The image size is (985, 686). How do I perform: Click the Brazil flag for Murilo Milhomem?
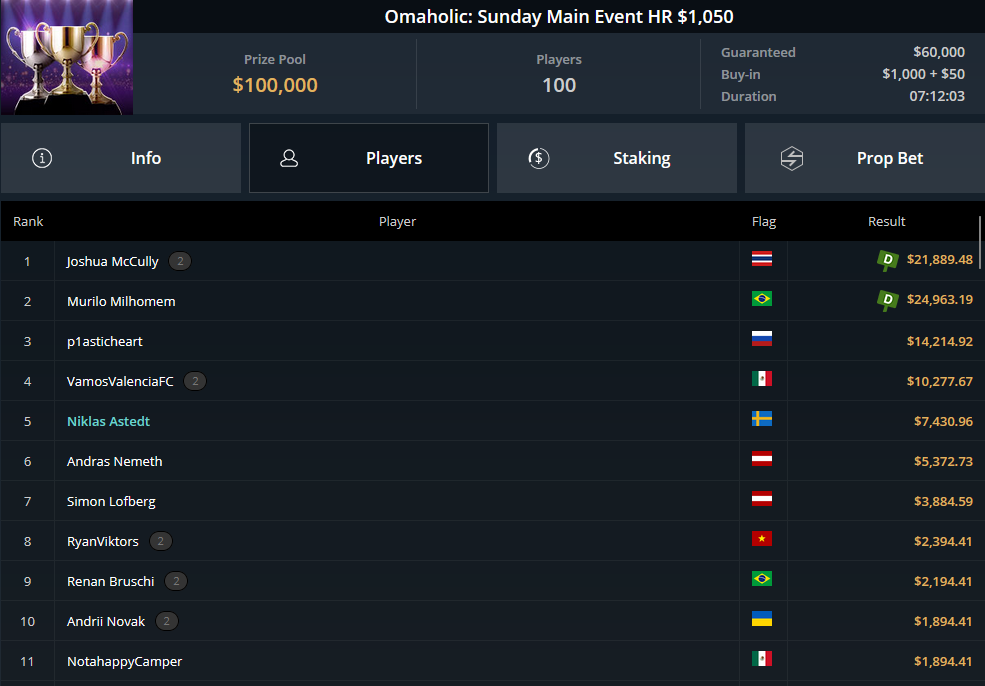point(762,299)
